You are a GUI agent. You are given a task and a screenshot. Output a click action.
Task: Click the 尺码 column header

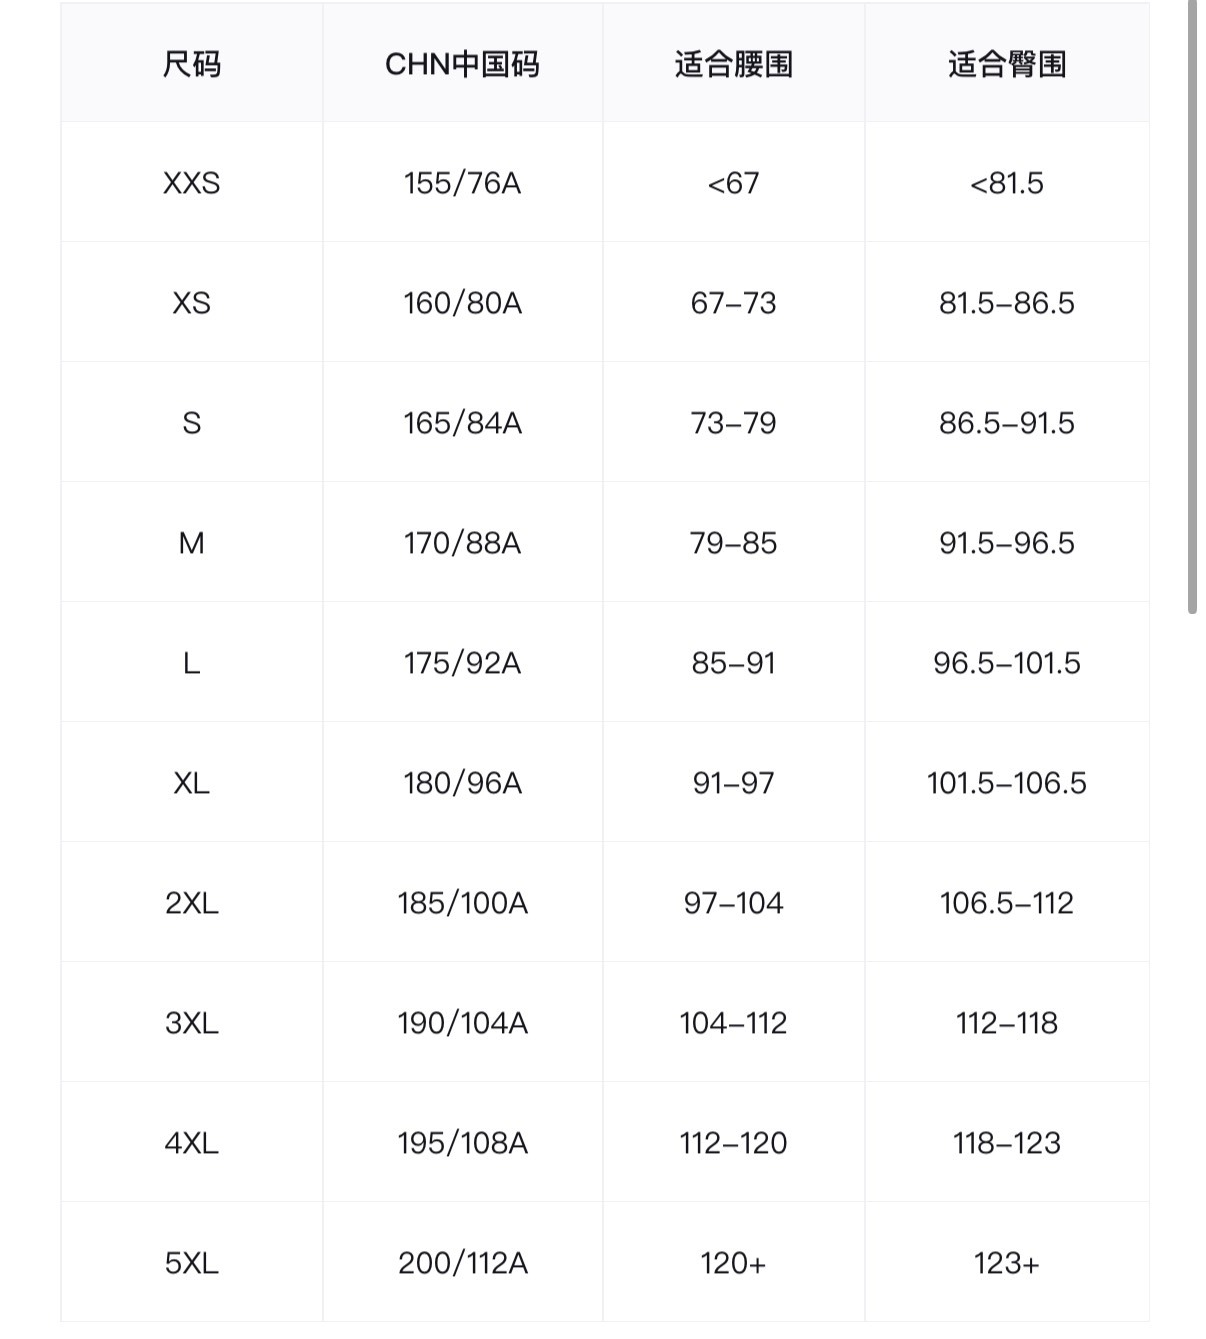(x=191, y=65)
